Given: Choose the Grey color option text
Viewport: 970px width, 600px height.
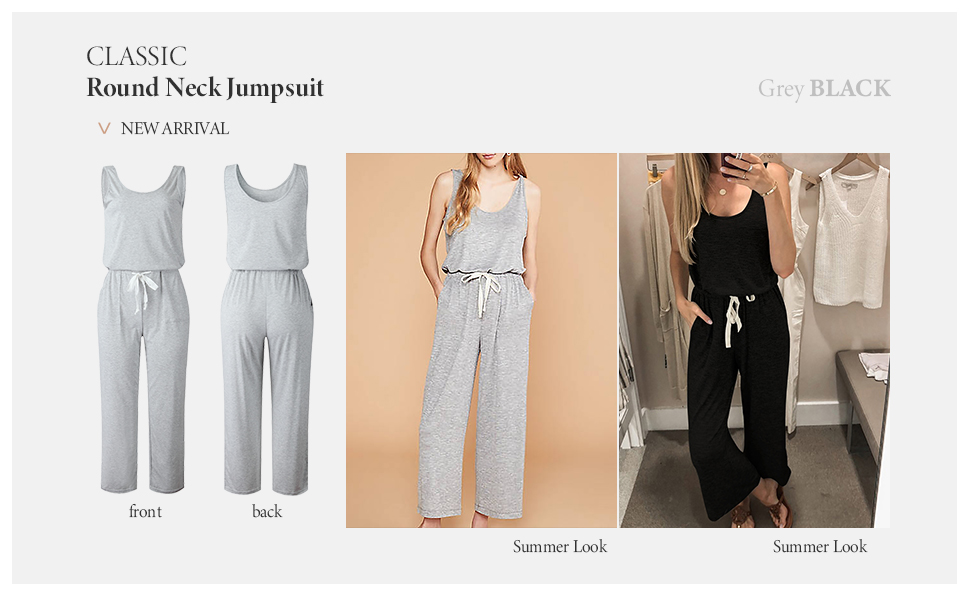Looking at the screenshot, I should click(781, 88).
